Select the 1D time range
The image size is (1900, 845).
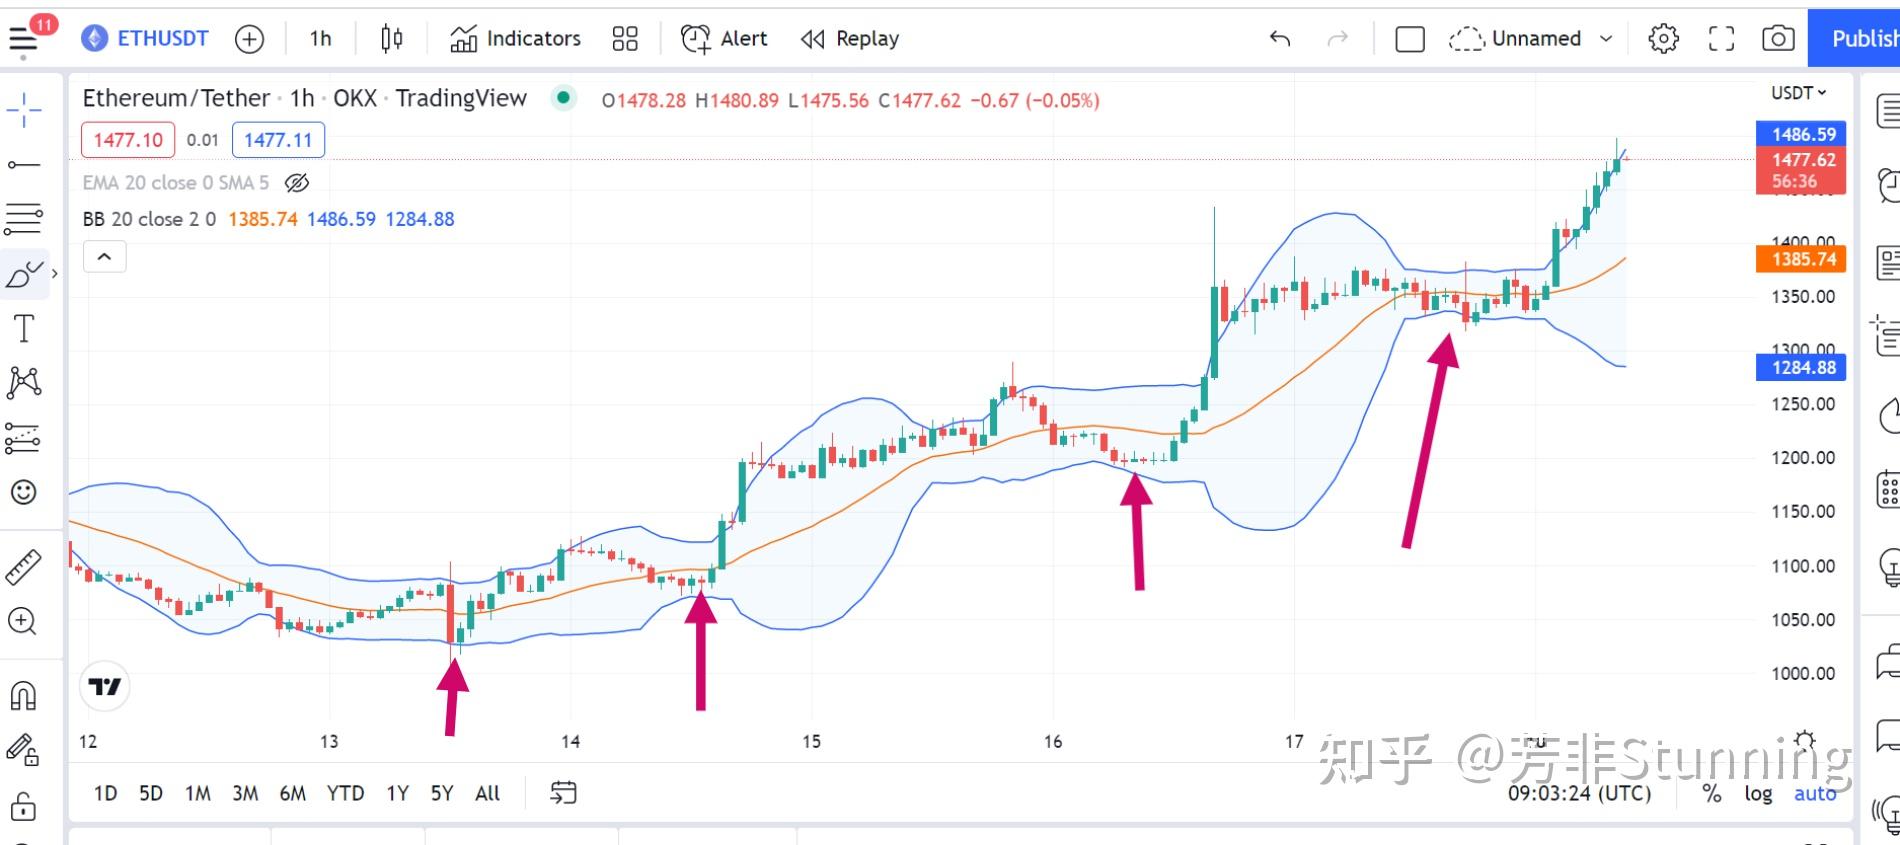105,793
